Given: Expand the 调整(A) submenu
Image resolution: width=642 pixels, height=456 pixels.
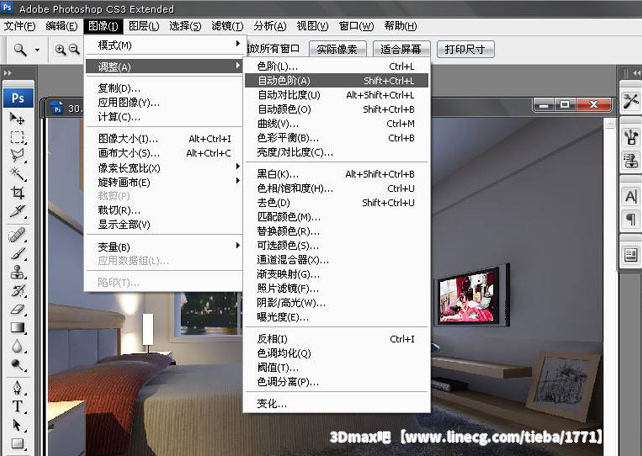Looking at the screenshot, I should click(x=164, y=66).
